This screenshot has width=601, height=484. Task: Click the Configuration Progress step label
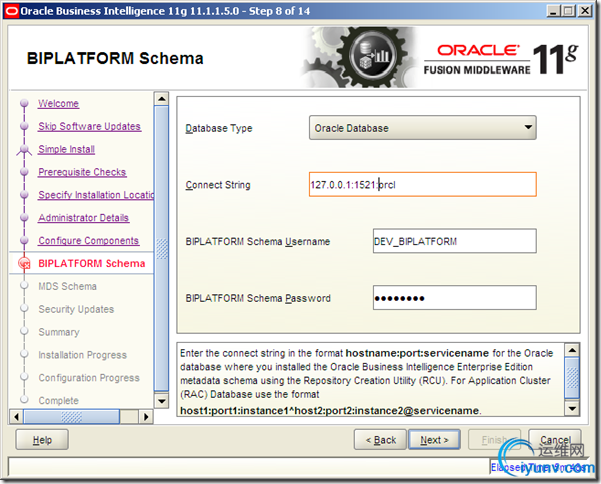[89, 378]
